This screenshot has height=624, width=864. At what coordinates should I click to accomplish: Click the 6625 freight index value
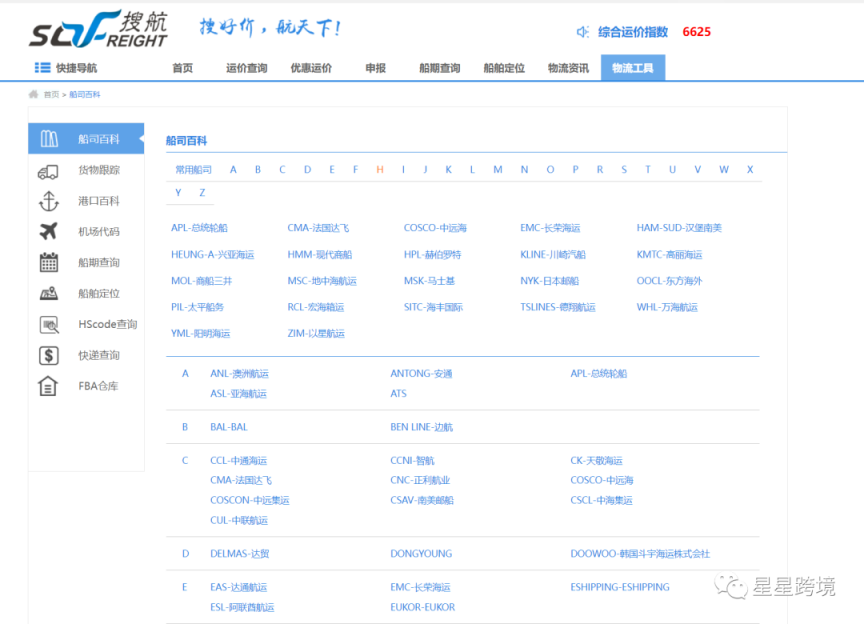pos(696,31)
